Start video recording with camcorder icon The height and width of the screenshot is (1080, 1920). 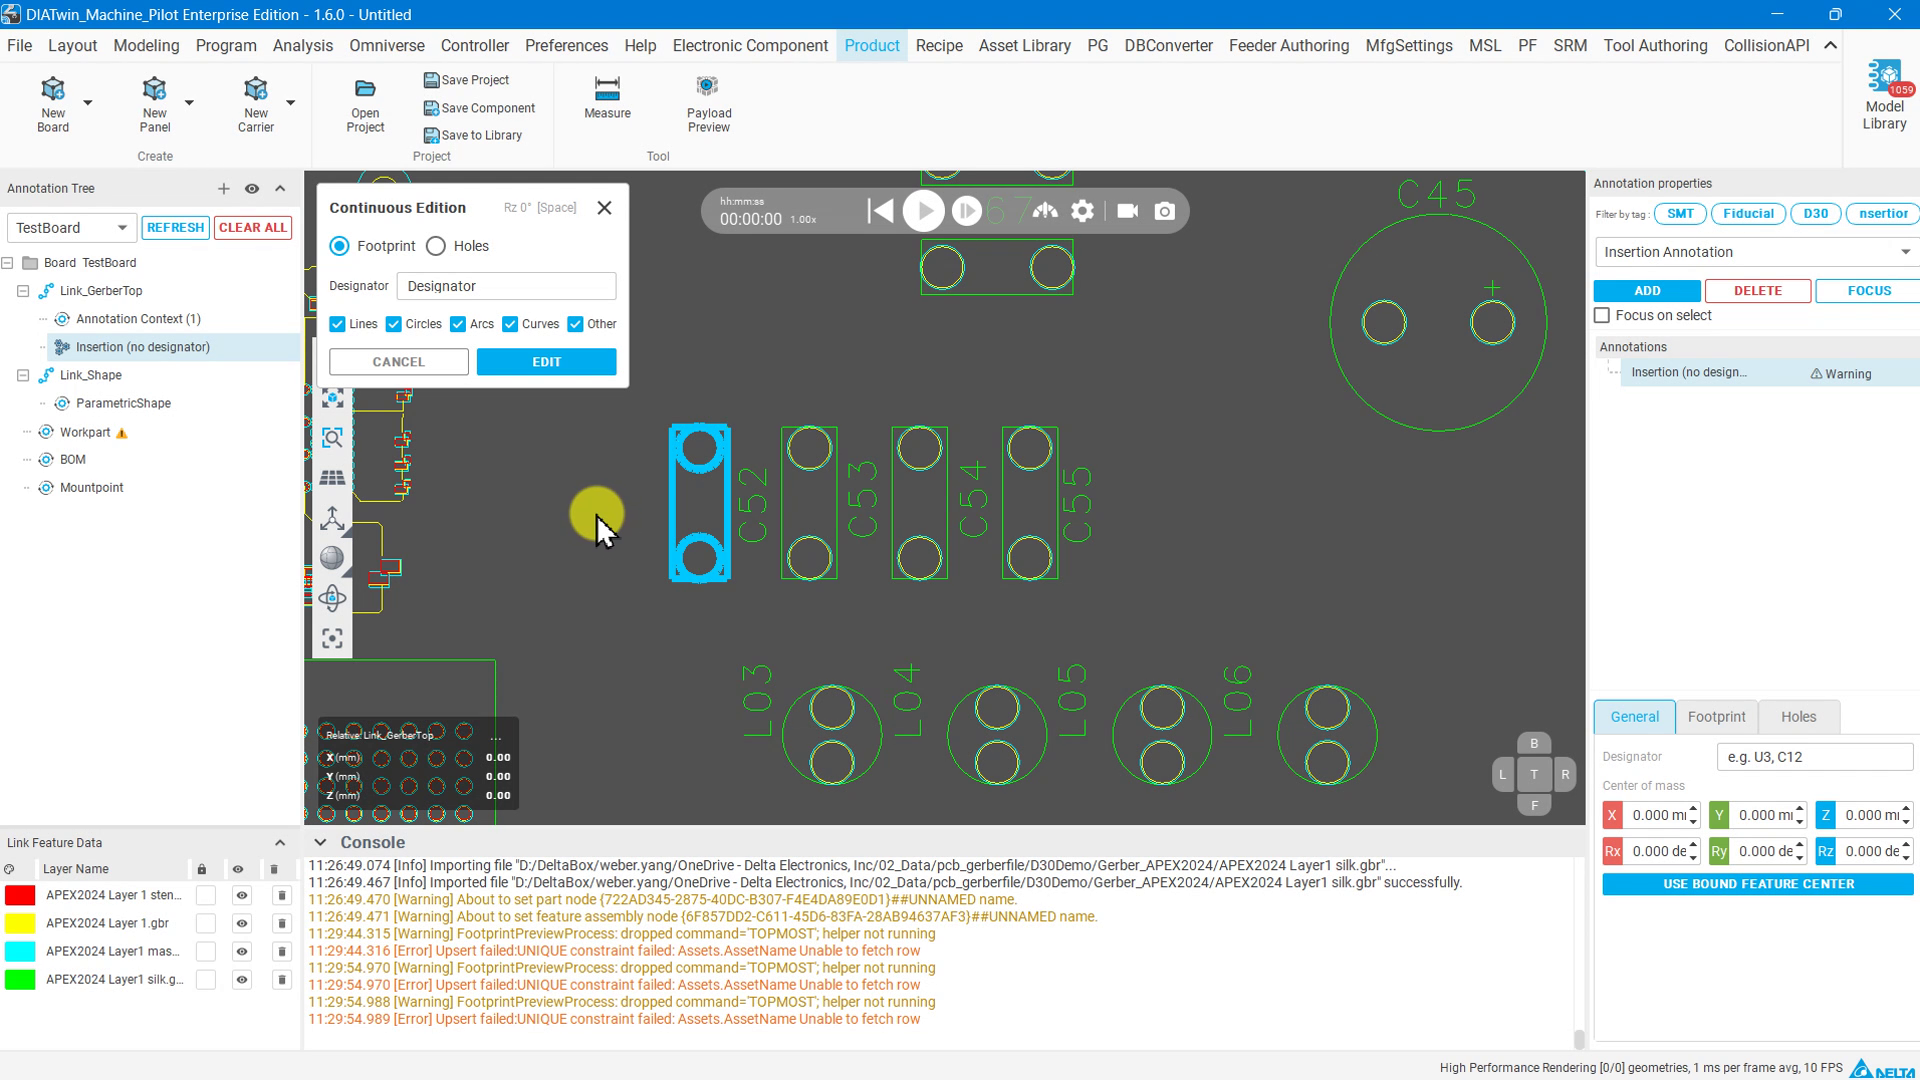click(1127, 211)
